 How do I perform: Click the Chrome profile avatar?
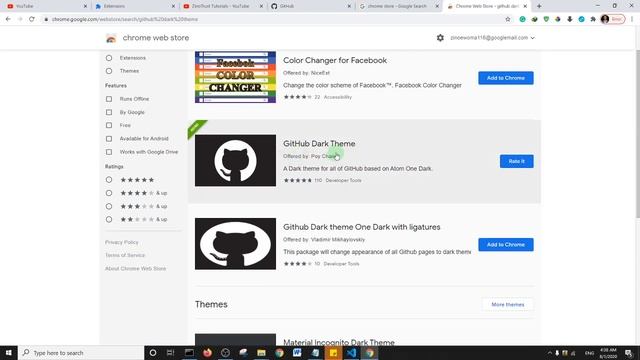pos(605,19)
